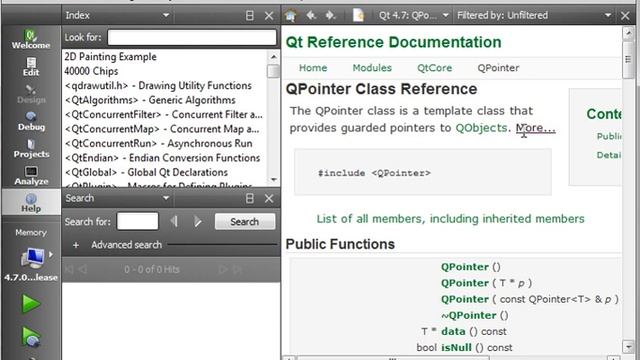640x360 pixels.
Task: Close the Index side panel
Action: pos(269,16)
